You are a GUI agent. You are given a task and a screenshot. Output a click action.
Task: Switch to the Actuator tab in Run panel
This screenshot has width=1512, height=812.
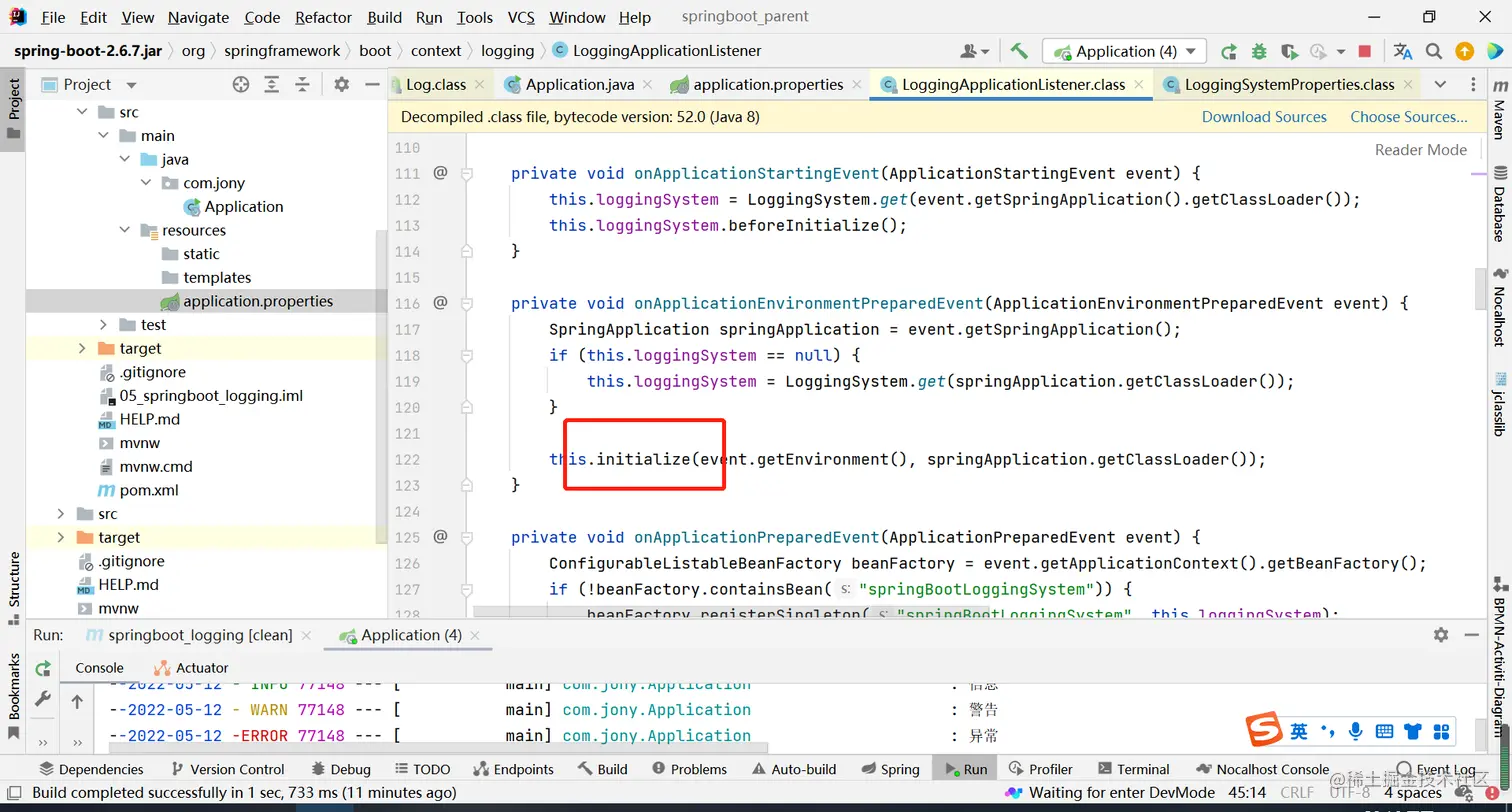pos(191,668)
